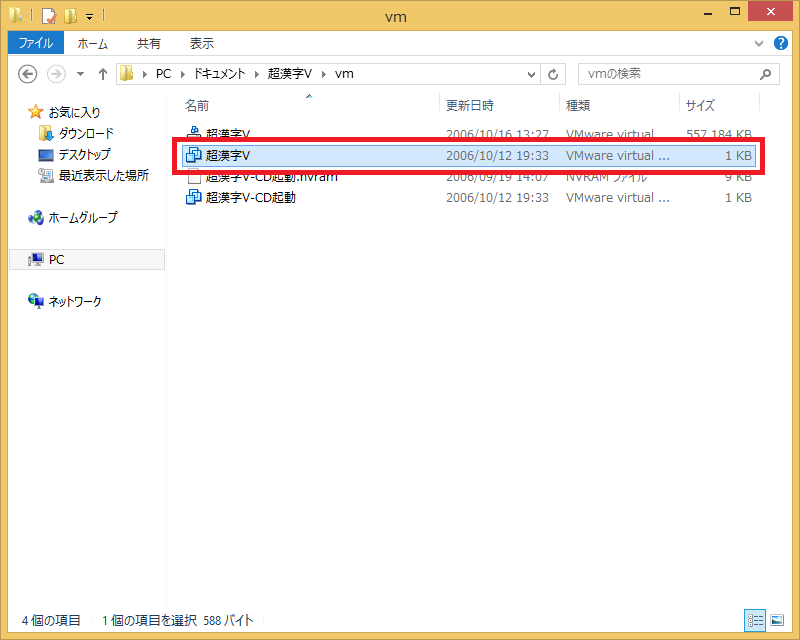Open ネットワーク in the navigation pane
Screen dimensions: 800x640
click(75, 301)
